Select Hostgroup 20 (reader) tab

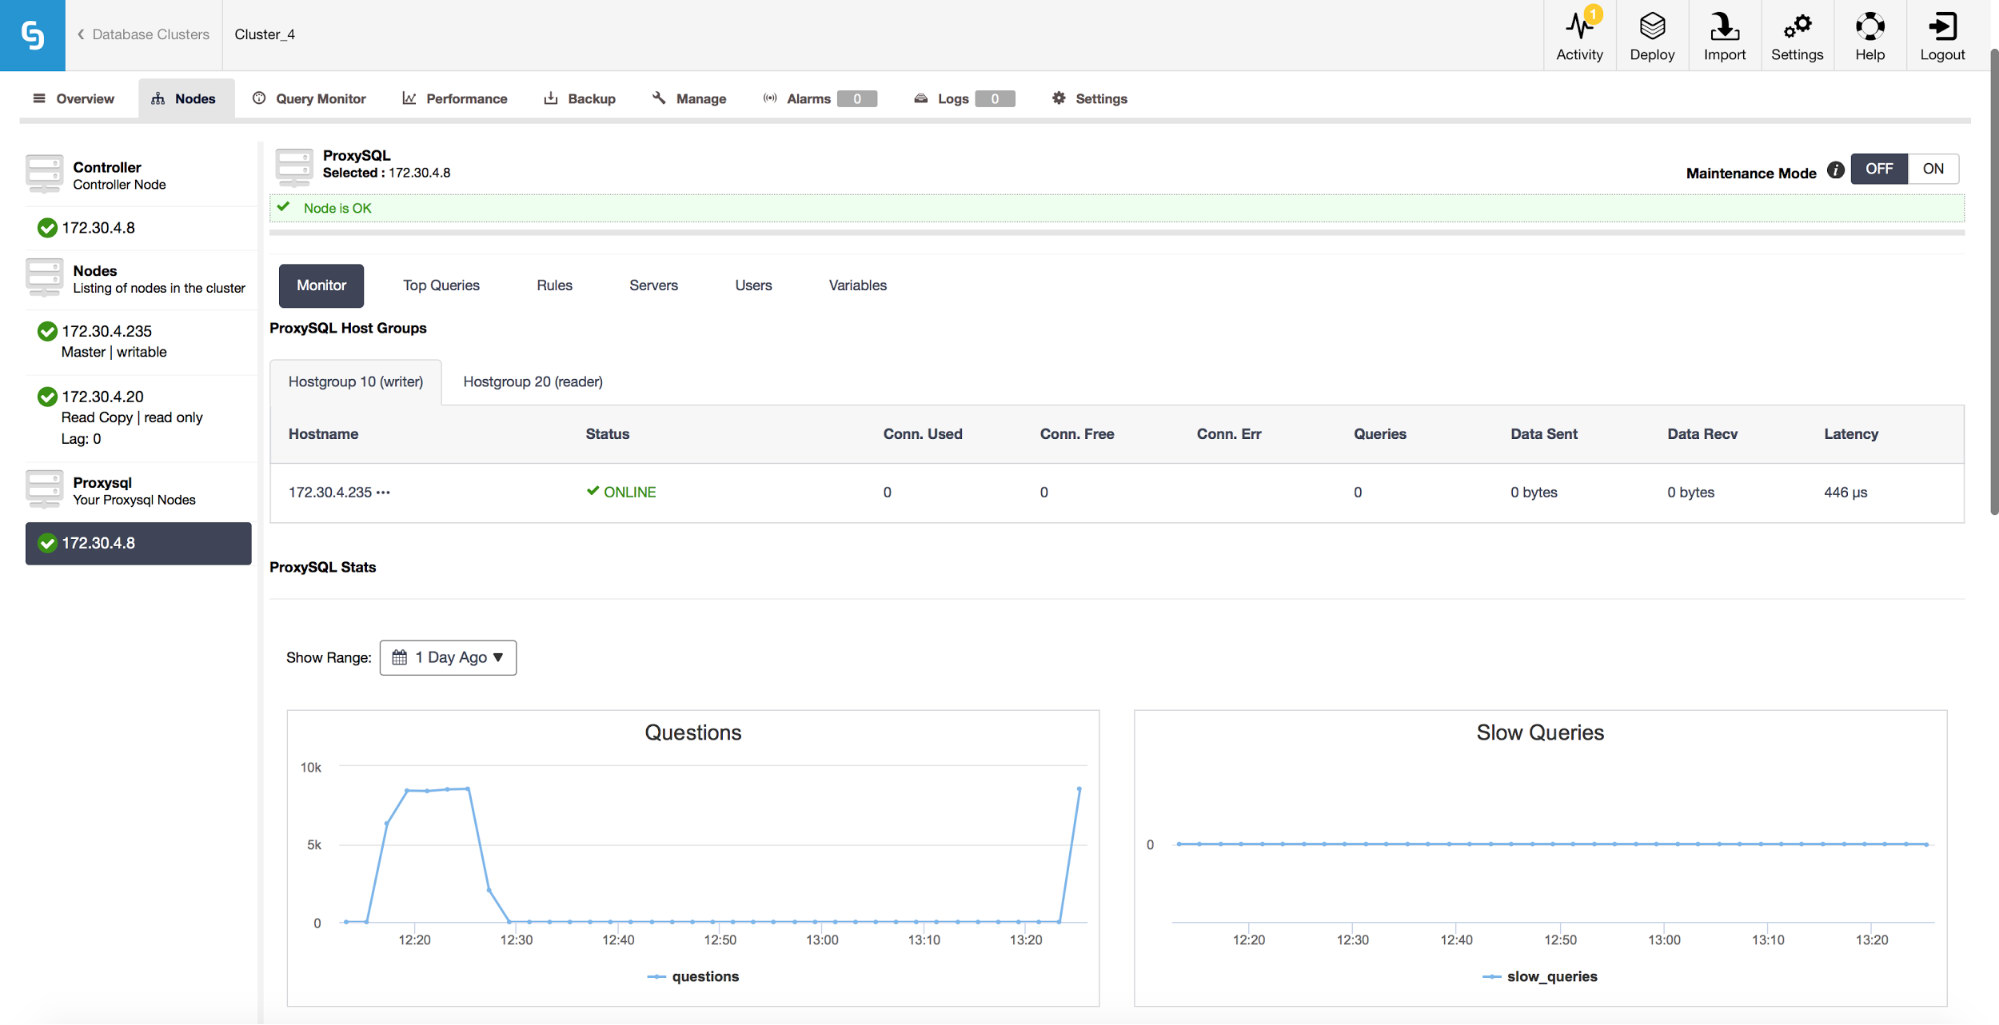(533, 382)
